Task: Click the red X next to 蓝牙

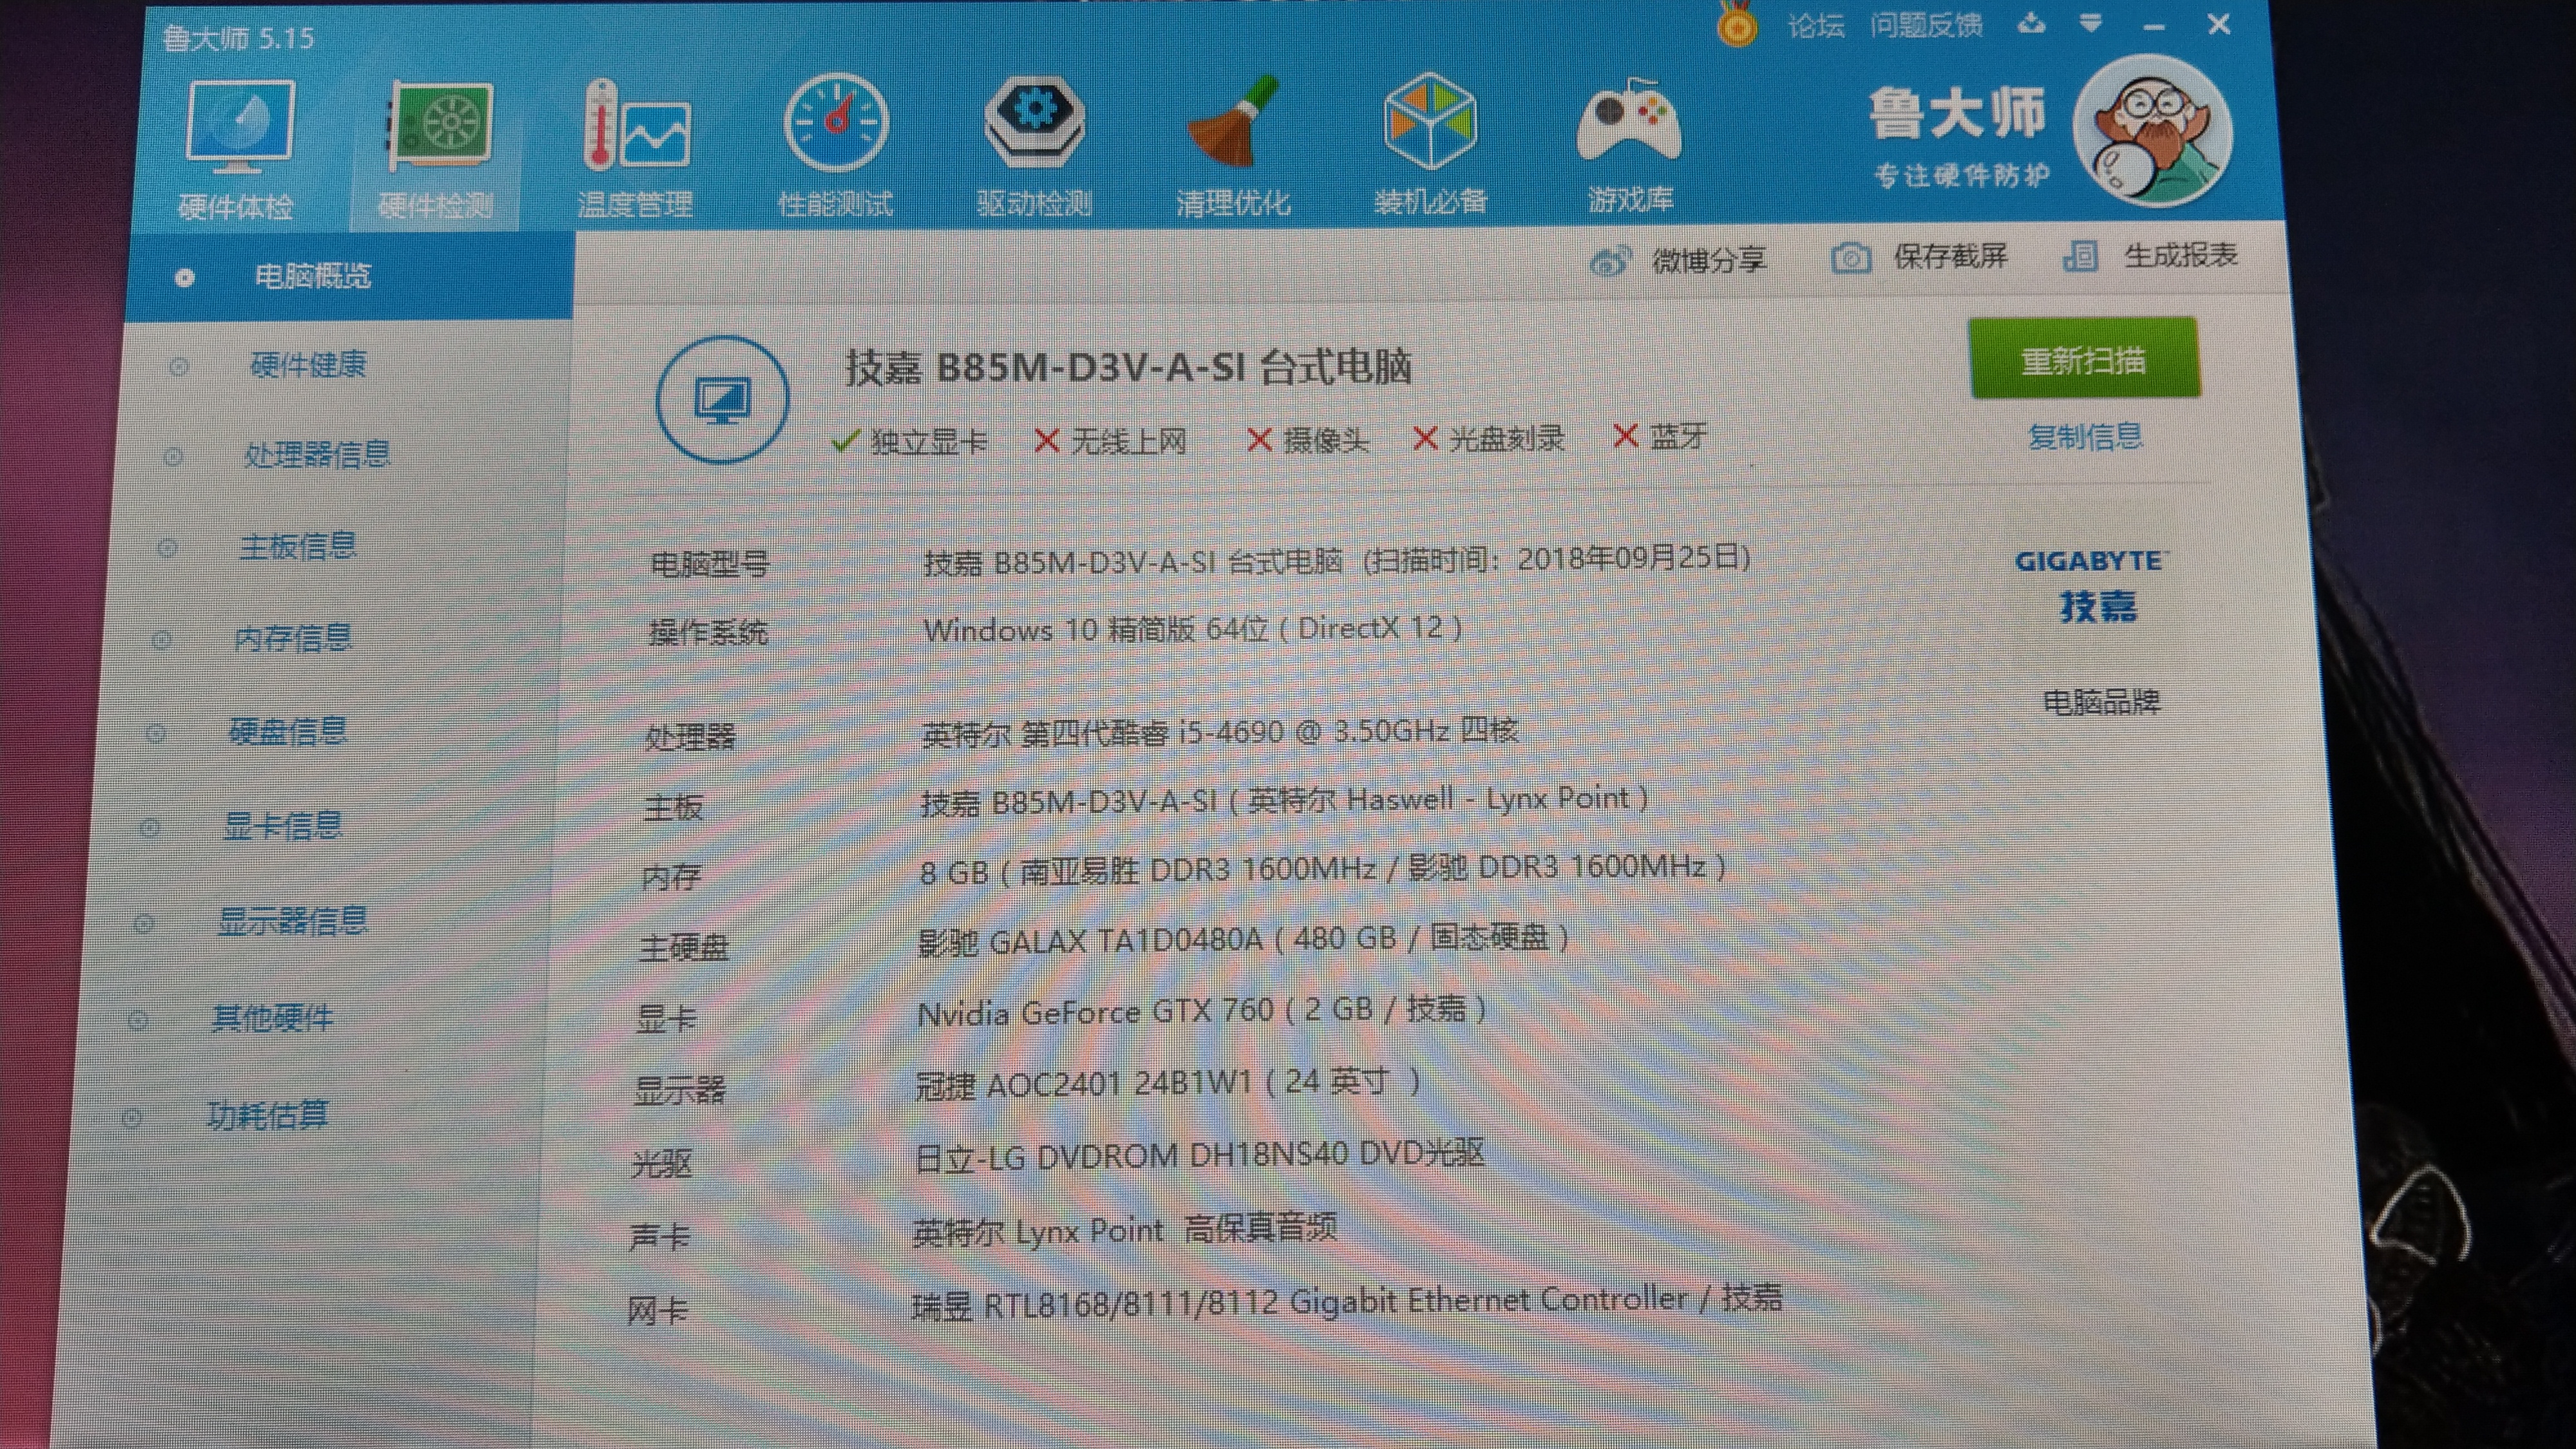Action: pyautogui.click(x=1625, y=437)
